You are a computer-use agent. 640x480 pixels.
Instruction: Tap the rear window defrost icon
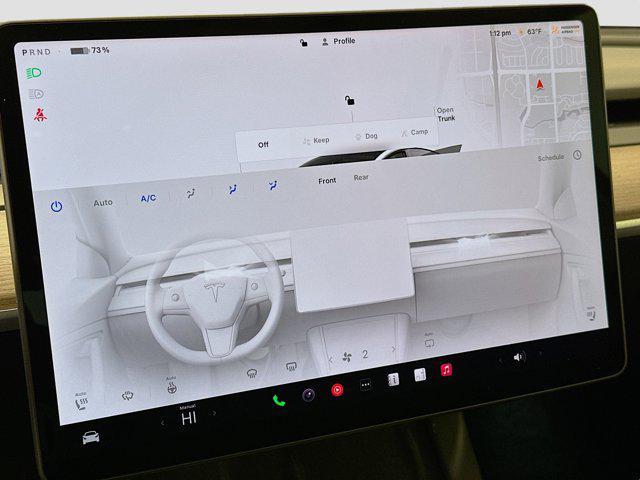pos(291,367)
